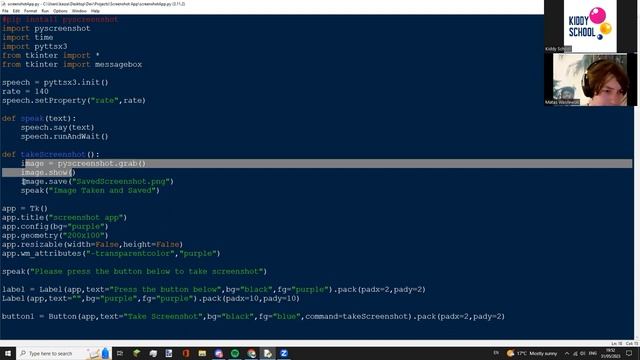Click the '#pip install pyscreenshot' comment line
The width and height of the screenshot is (640, 360).
(60, 20)
